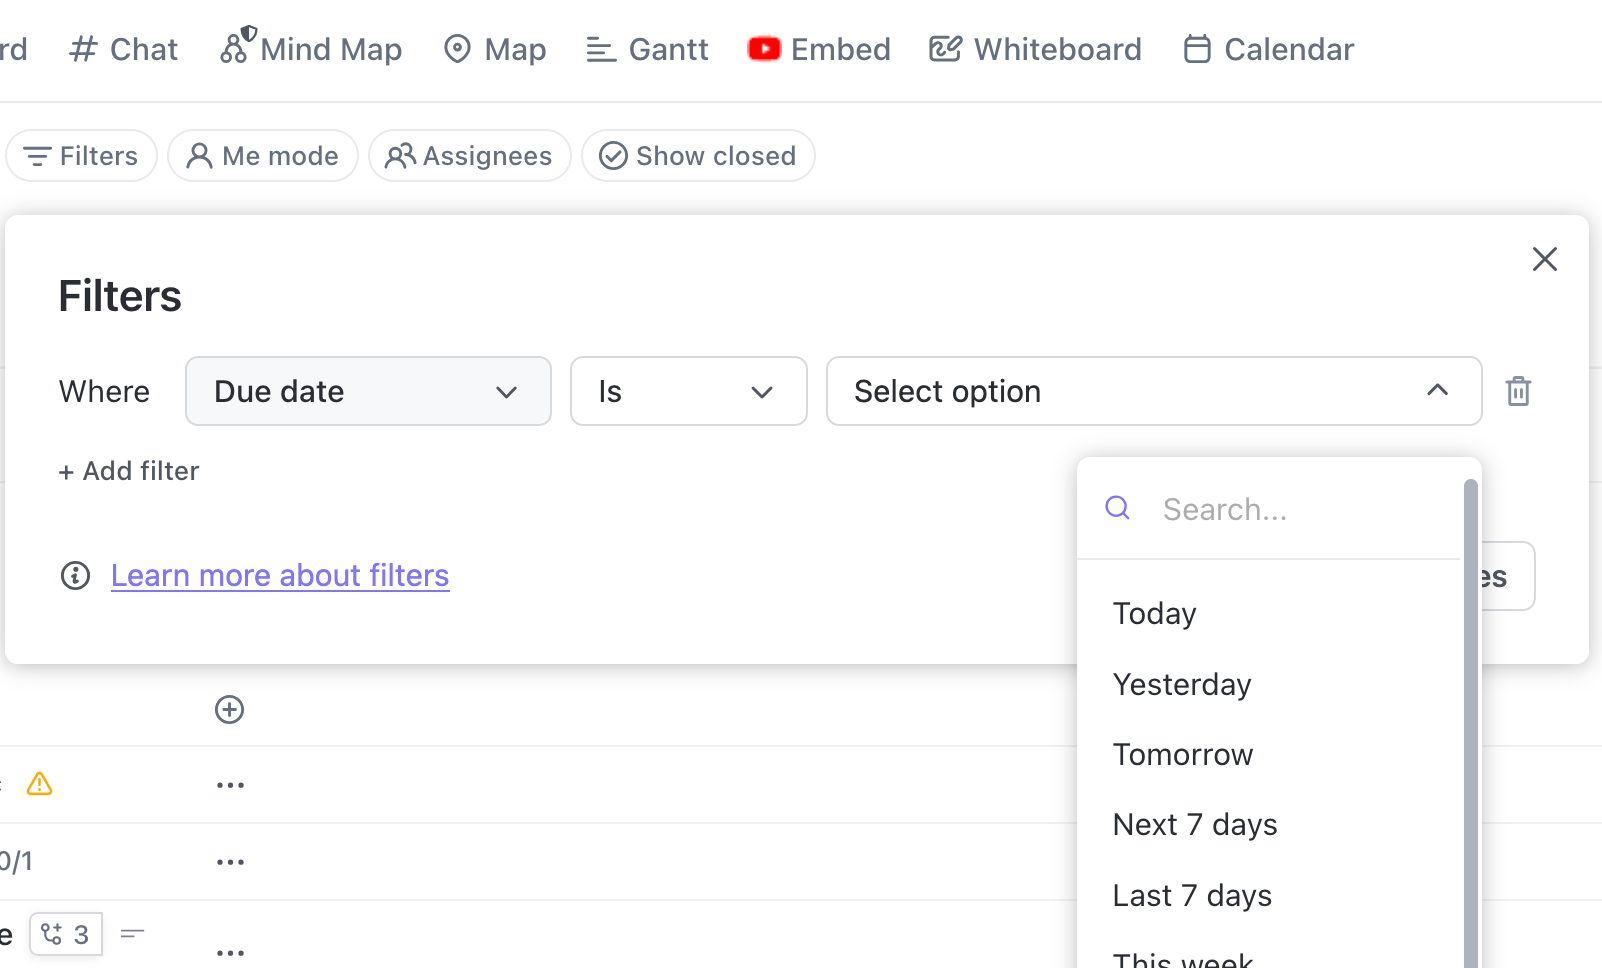Click the info icon beside filters help link

(75, 576)
